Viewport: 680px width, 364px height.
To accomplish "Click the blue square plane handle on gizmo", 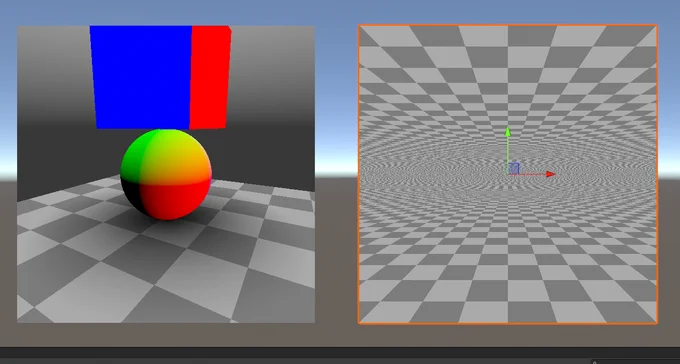I will pyautogui.click(x=514, y=168).
